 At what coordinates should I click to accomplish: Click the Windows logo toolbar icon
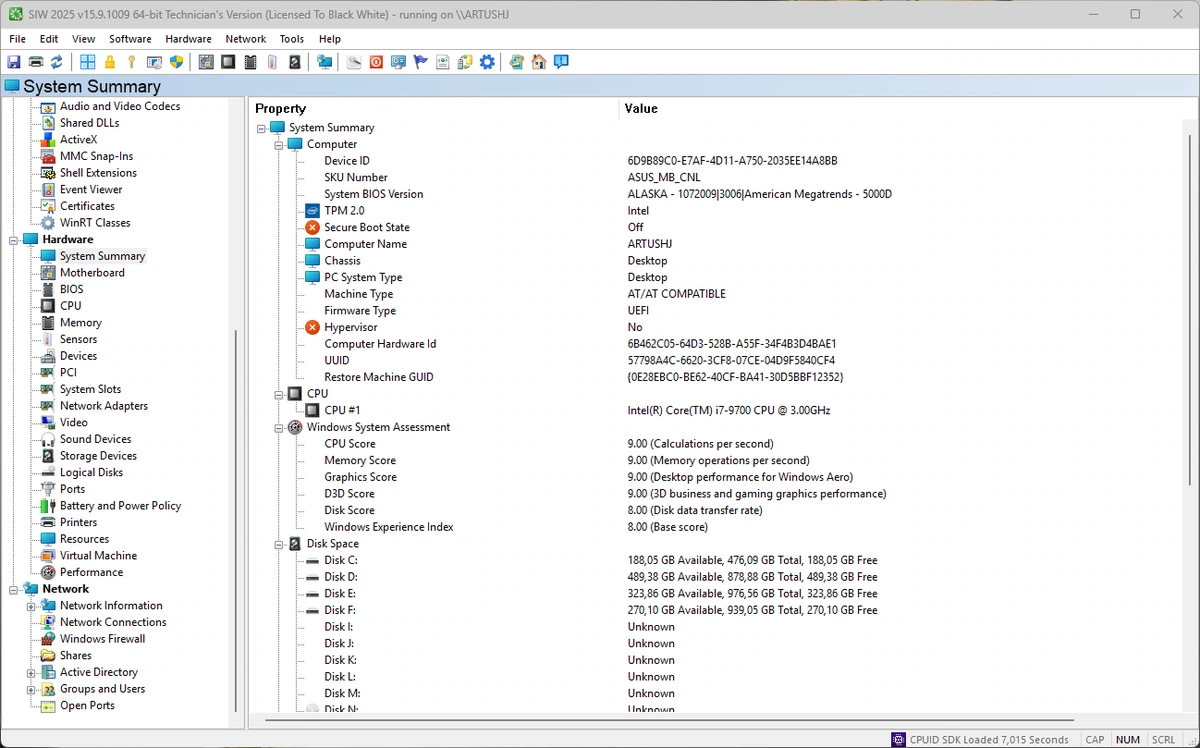tap(88, 62)
